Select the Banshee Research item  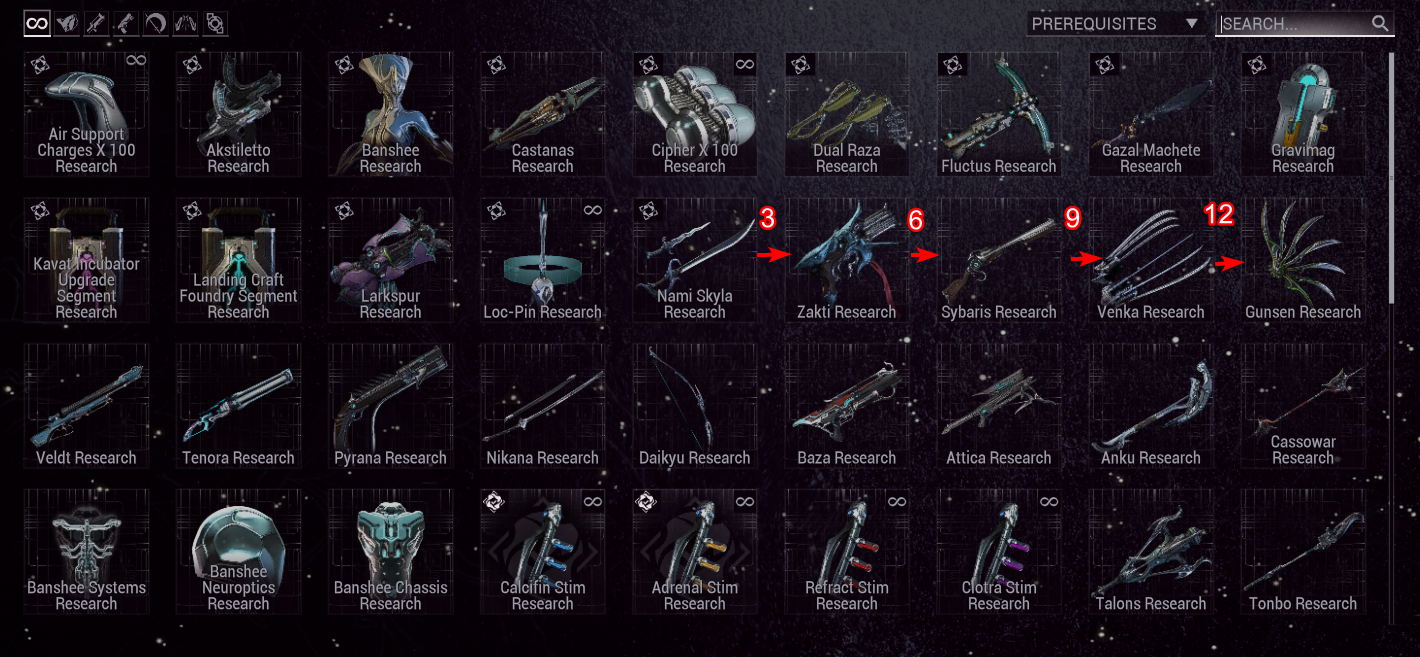tap(390, 114)
